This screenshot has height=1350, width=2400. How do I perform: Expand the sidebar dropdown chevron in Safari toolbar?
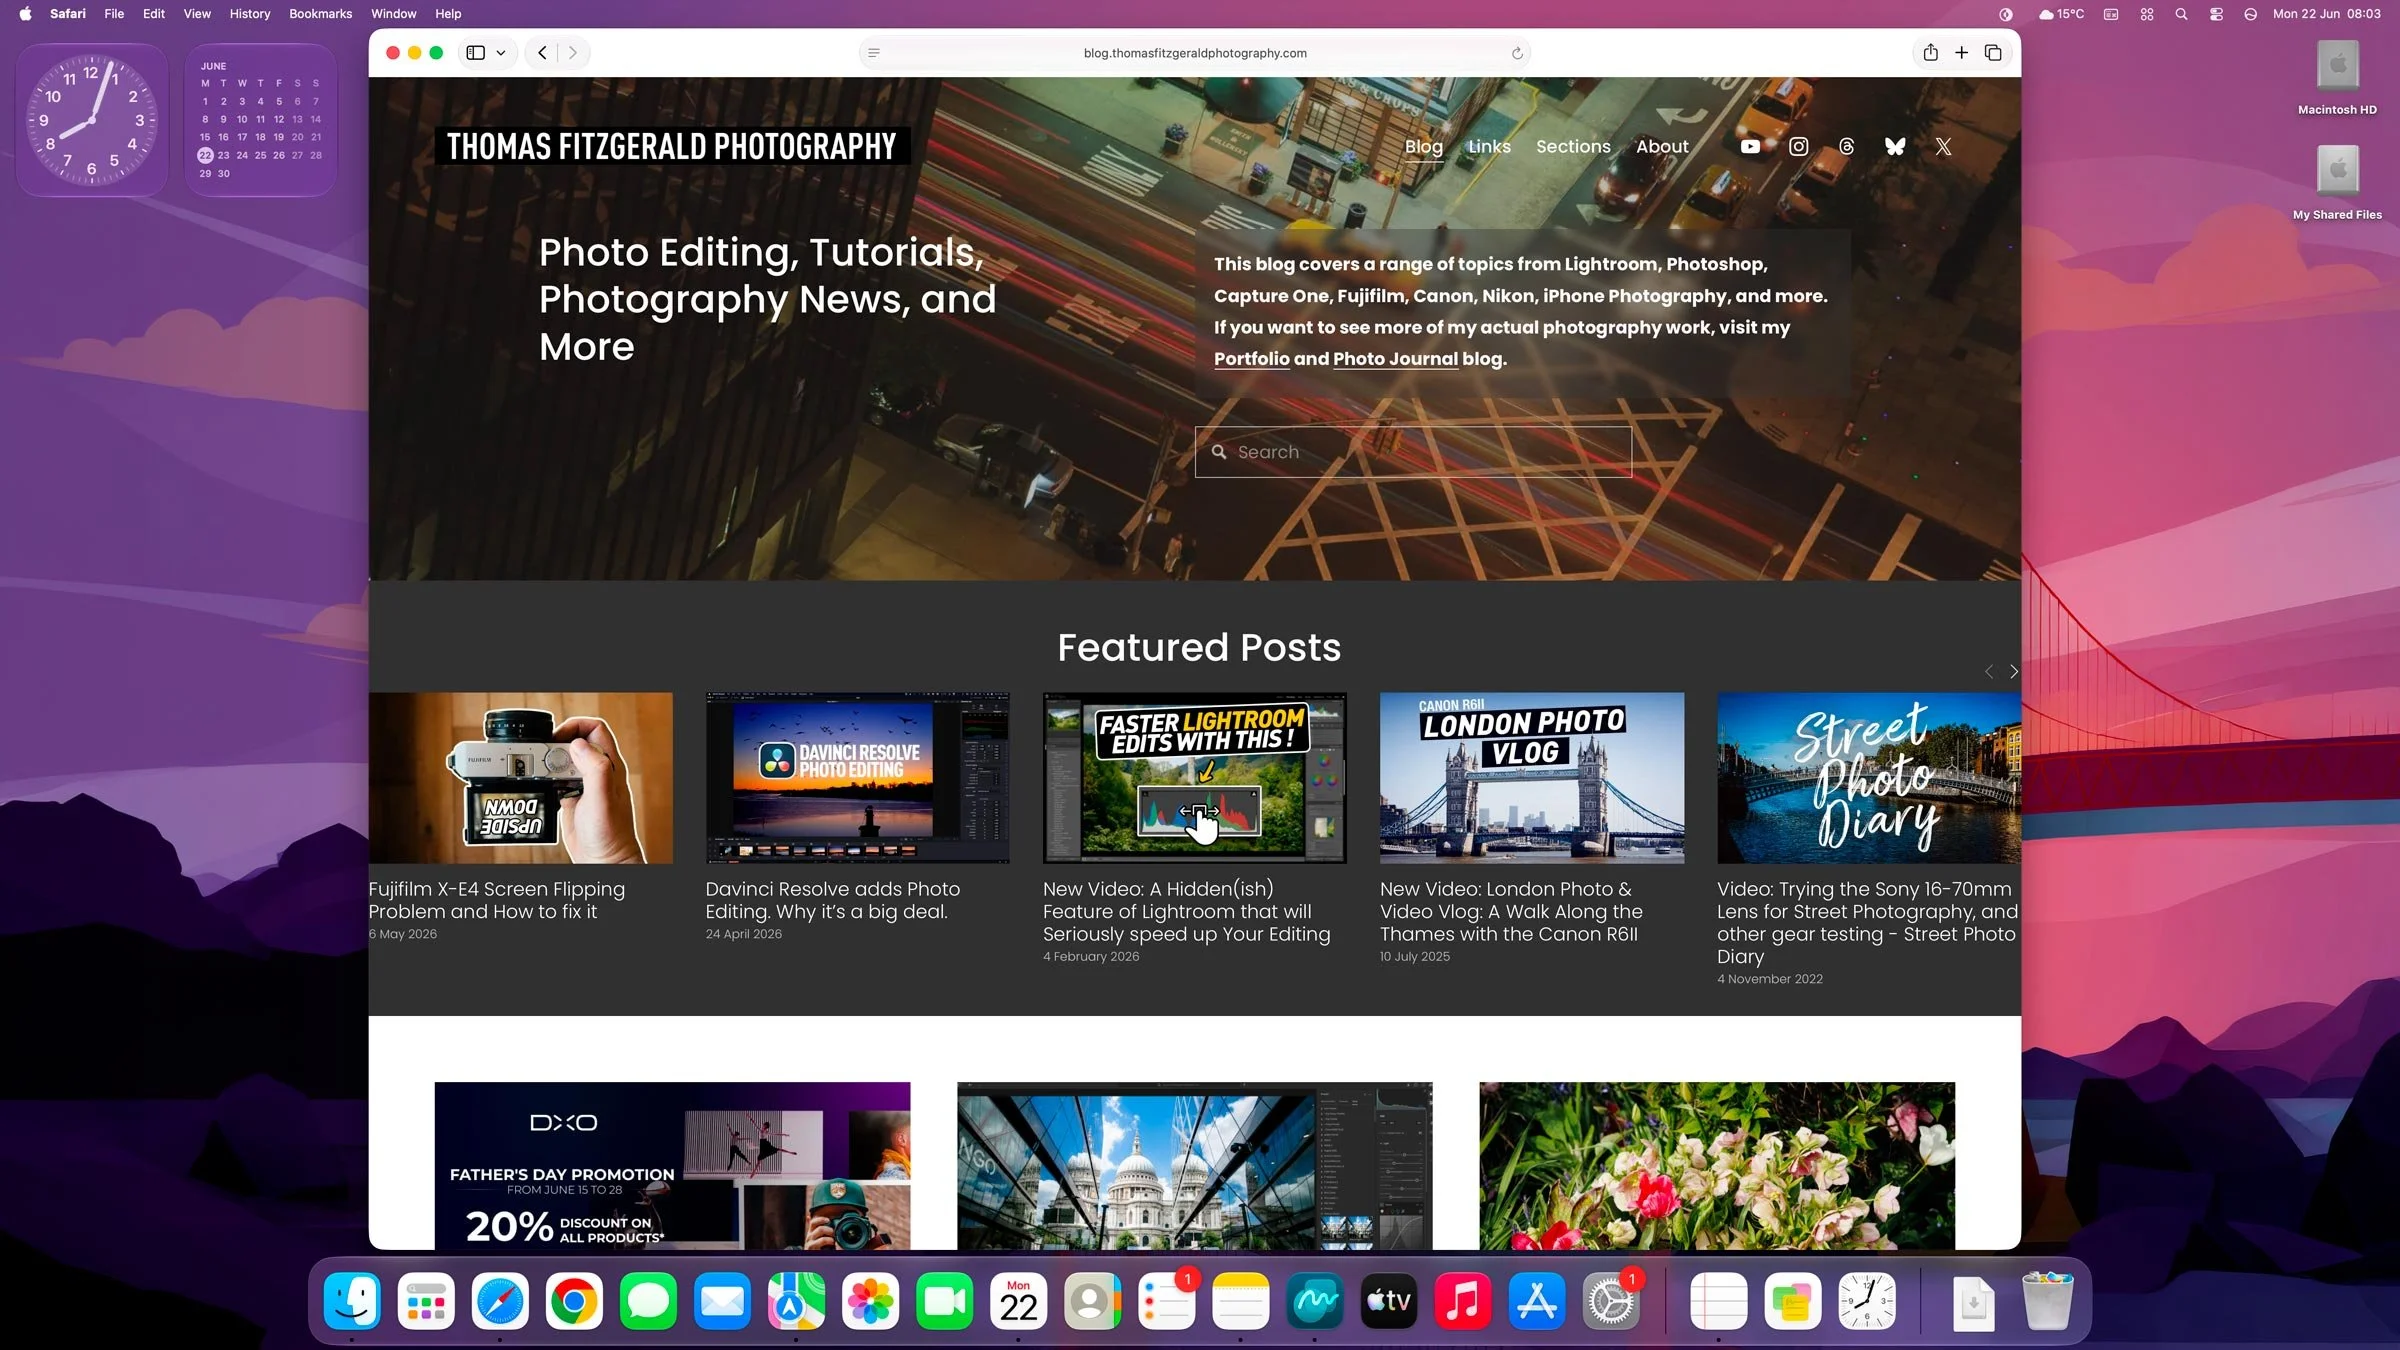click(501, 53)
